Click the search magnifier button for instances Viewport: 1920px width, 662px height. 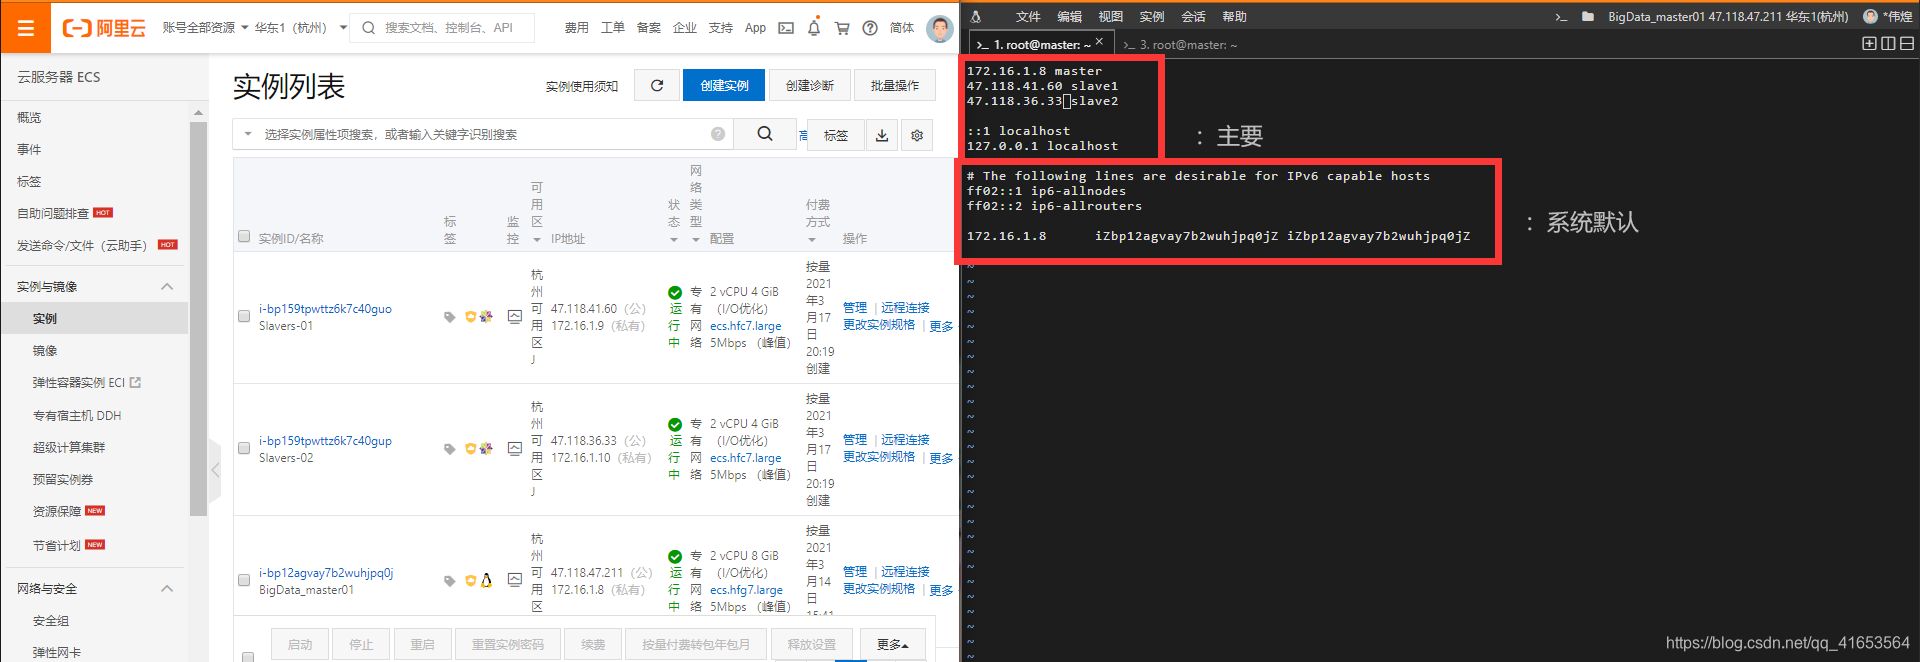[x=765, y=134]
